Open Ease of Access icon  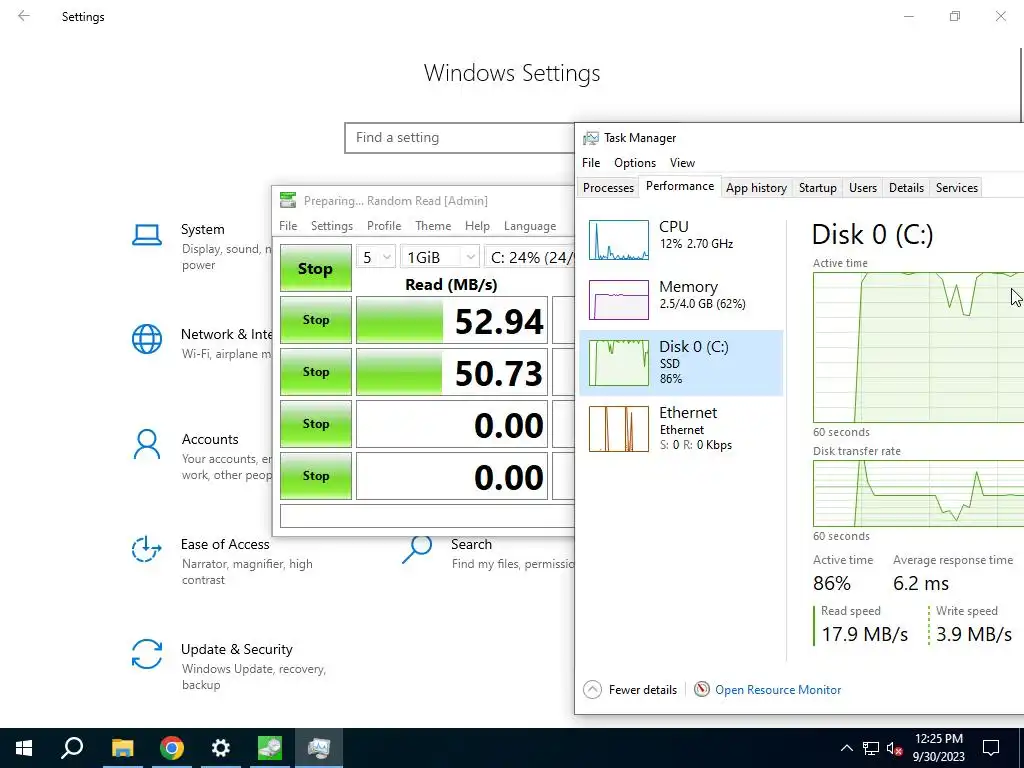coord(147,549)
